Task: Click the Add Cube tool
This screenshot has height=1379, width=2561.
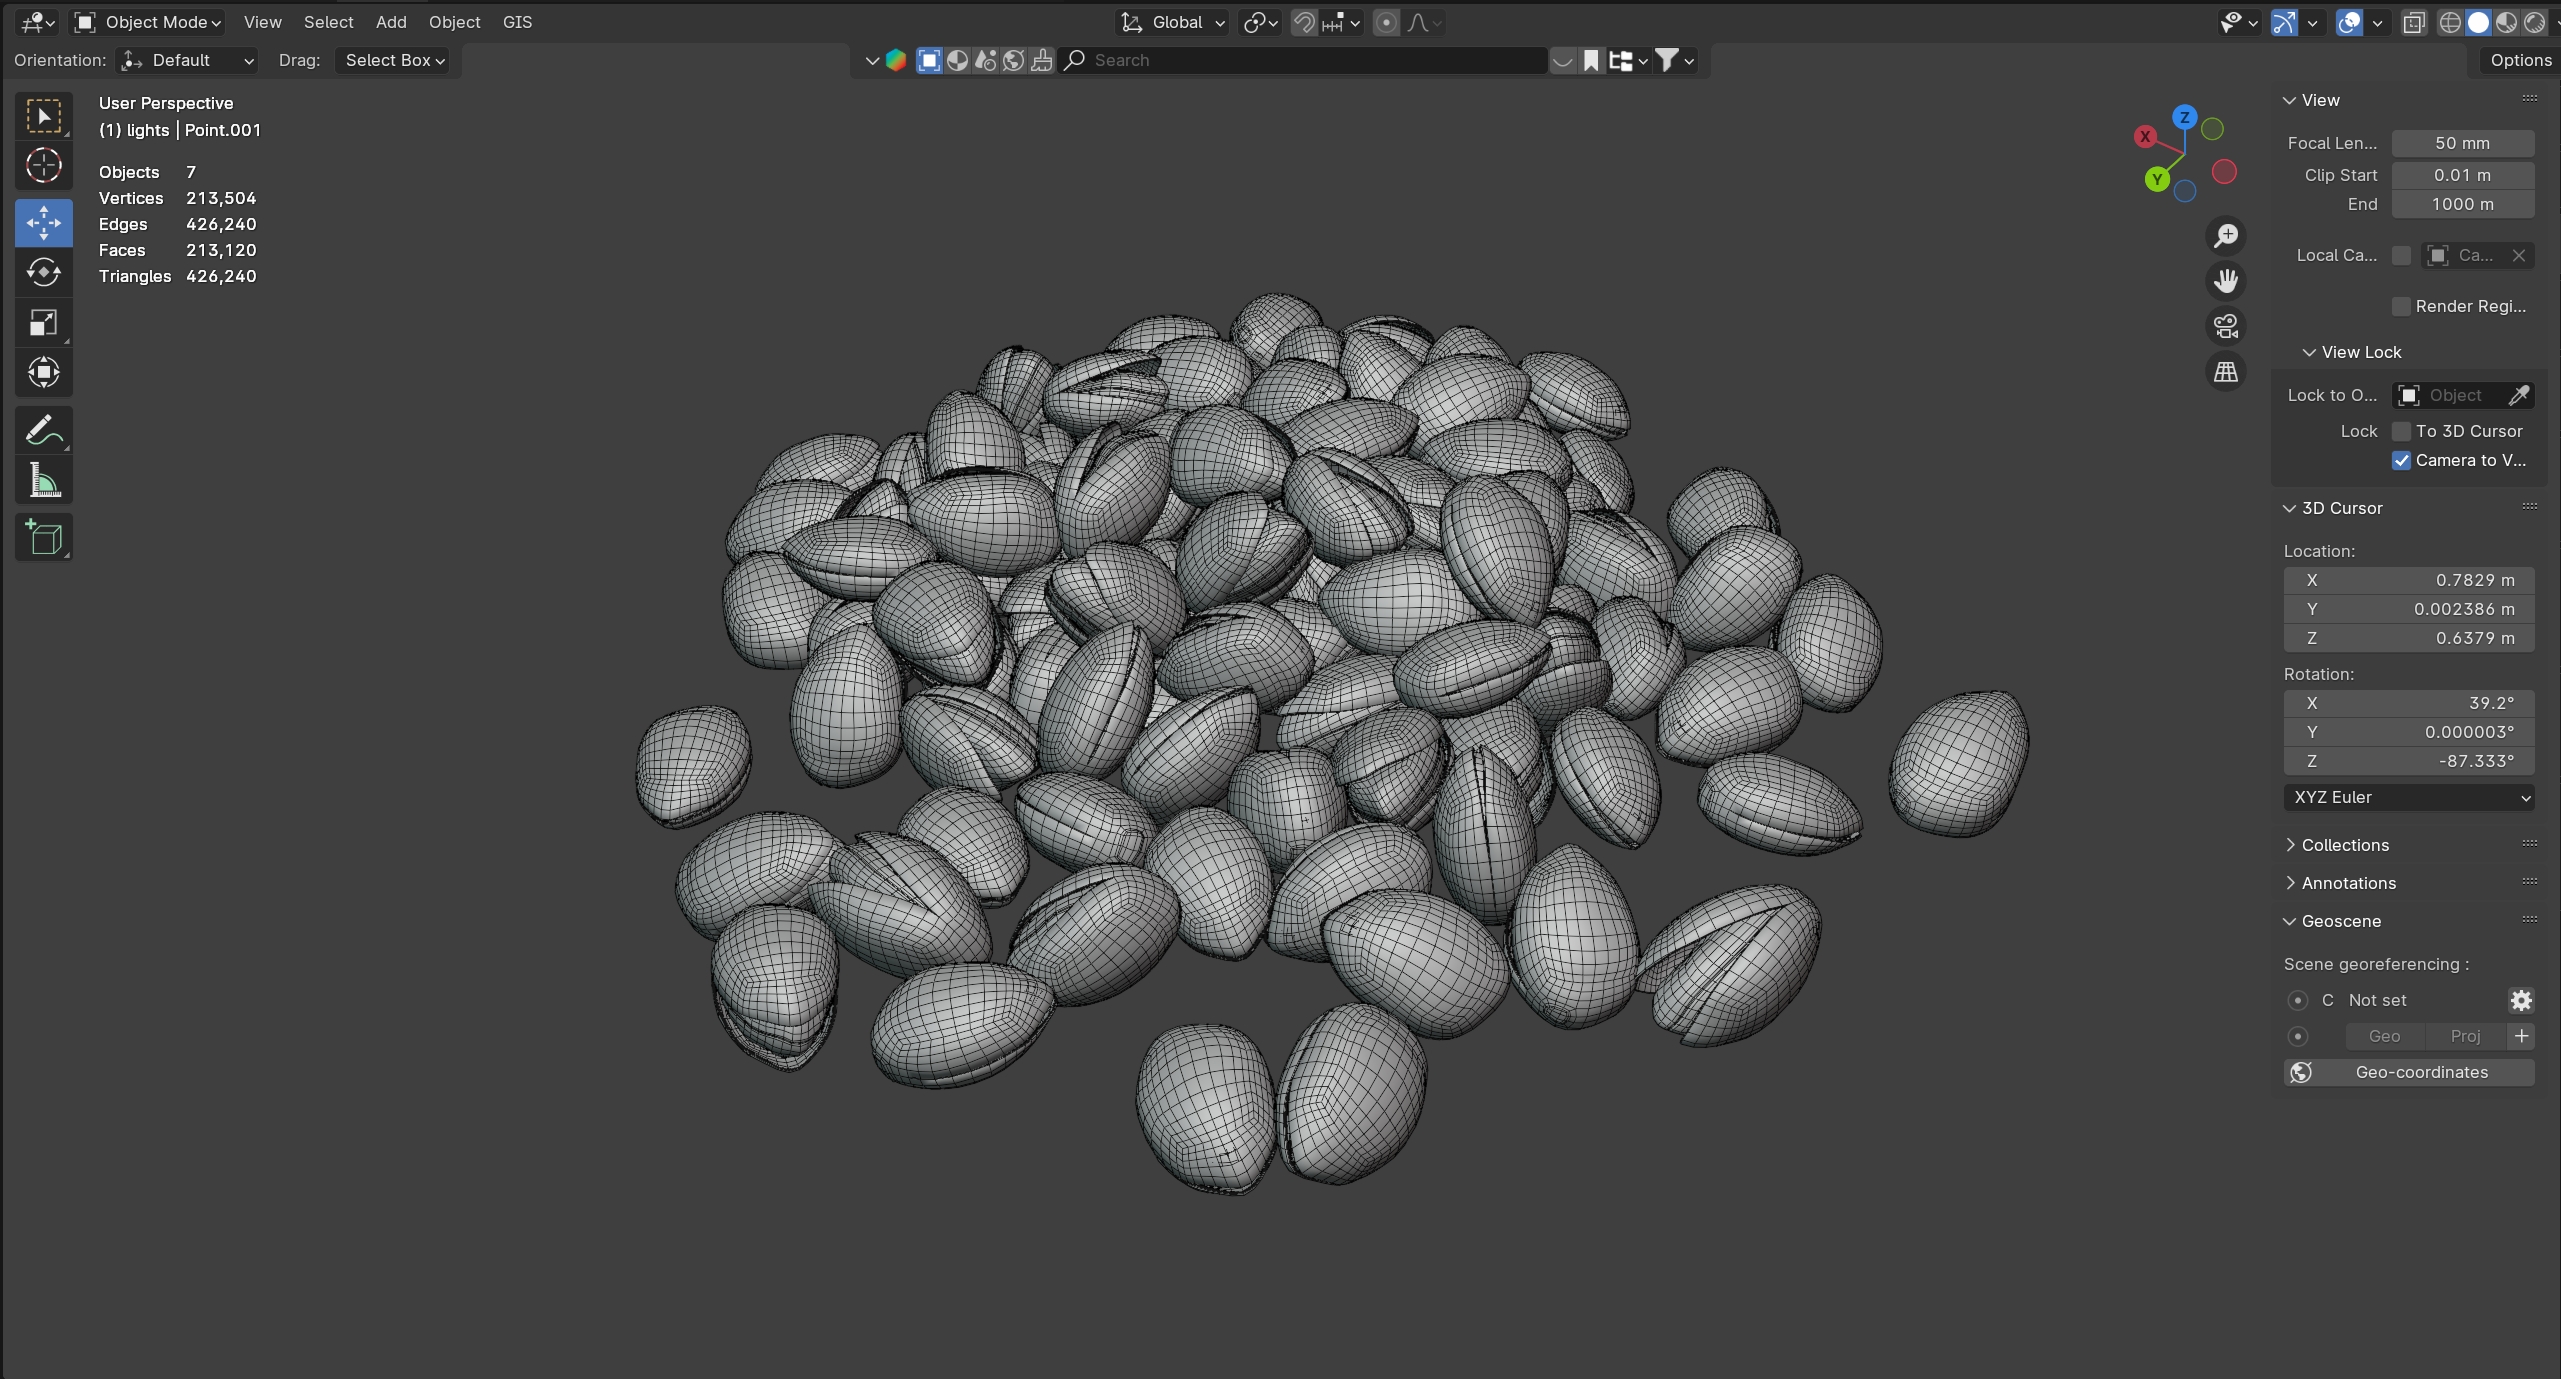Action: 43,537
